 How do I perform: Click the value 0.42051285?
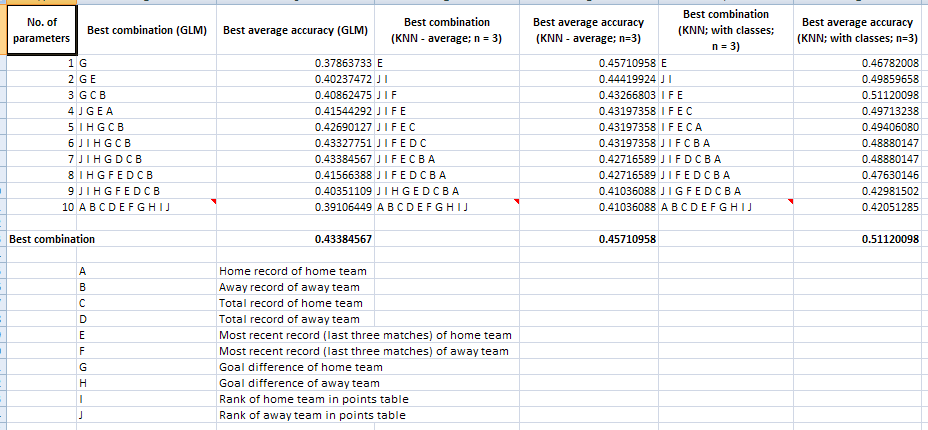pyautogui.click(x=890, y=206)
